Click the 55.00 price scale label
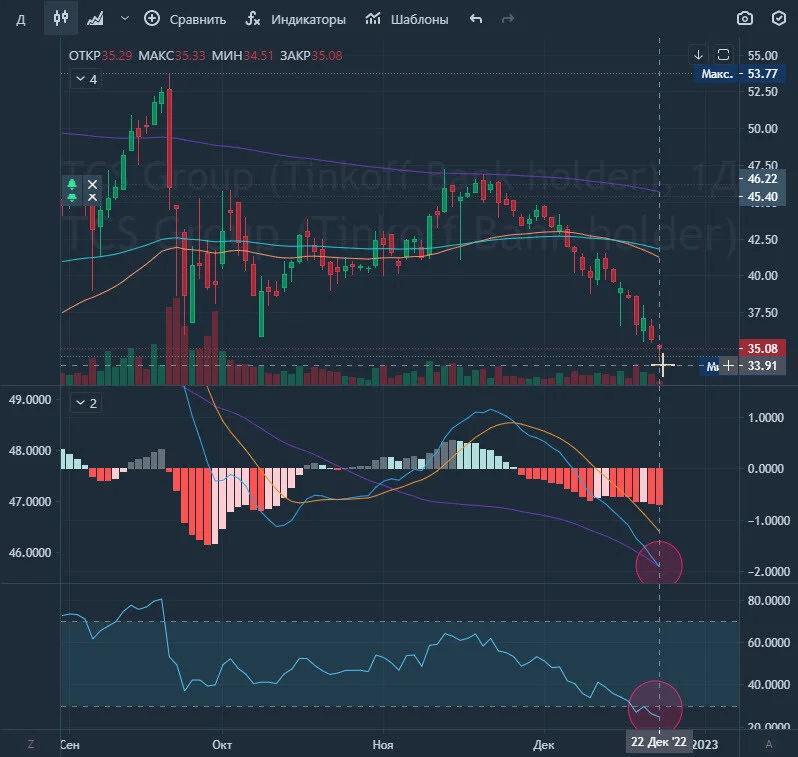798x757 pixels. [762, 55]
